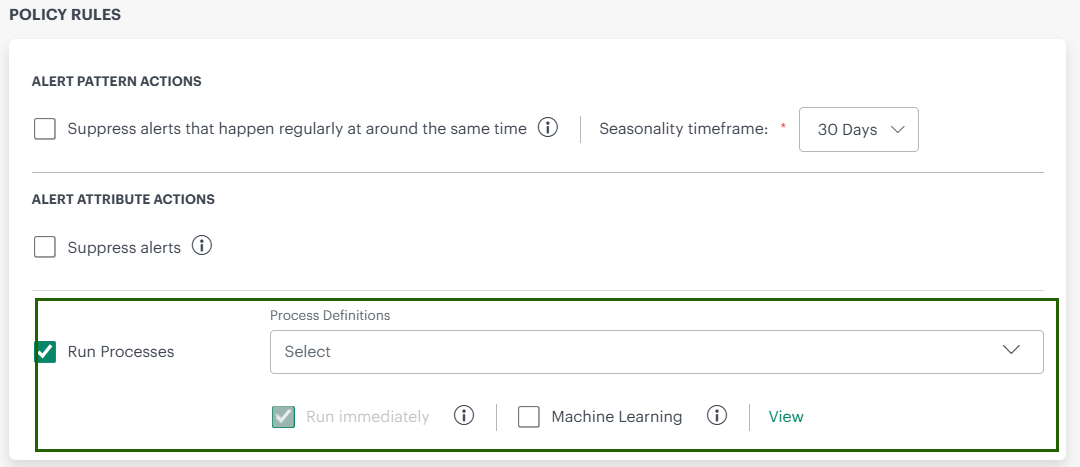The height and width of the screenshot is (467, 1080).
Task: Open the 30 Days seasonality dropdown
Action: 858,130
